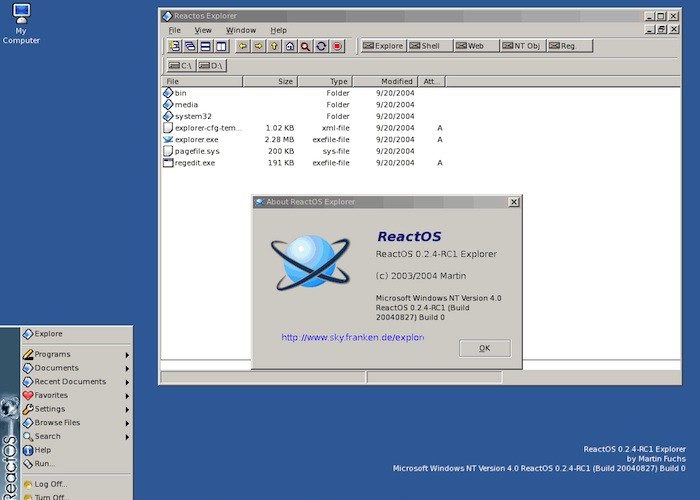Expand the Programs submenu in start menu
700x500 pixels.
[x=75, y=354]
